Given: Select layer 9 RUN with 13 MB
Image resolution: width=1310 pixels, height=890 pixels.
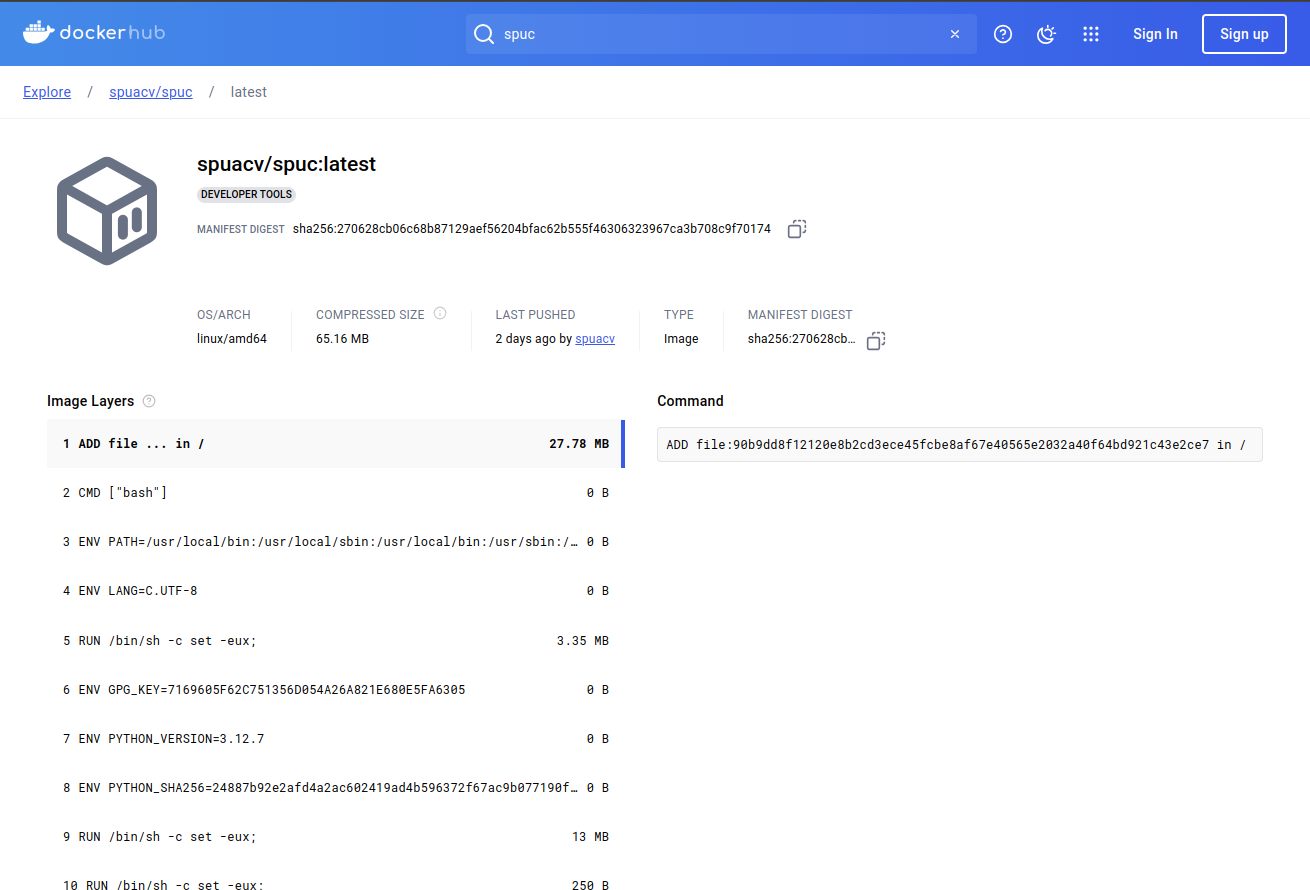Looking at the screenshot, I should coord(336,837).
